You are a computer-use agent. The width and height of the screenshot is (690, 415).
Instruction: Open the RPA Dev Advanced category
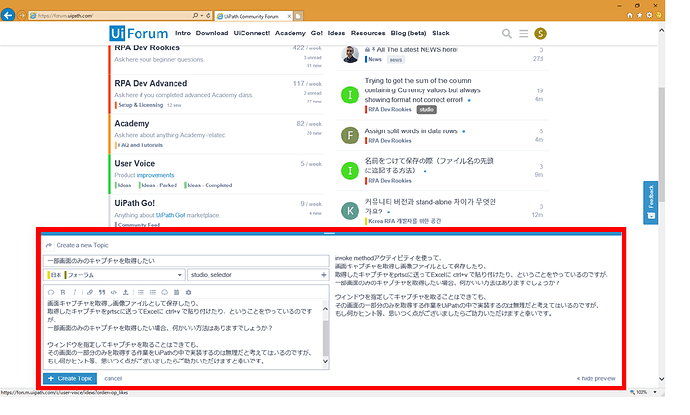pyautogui.click(x=150, y=83)
